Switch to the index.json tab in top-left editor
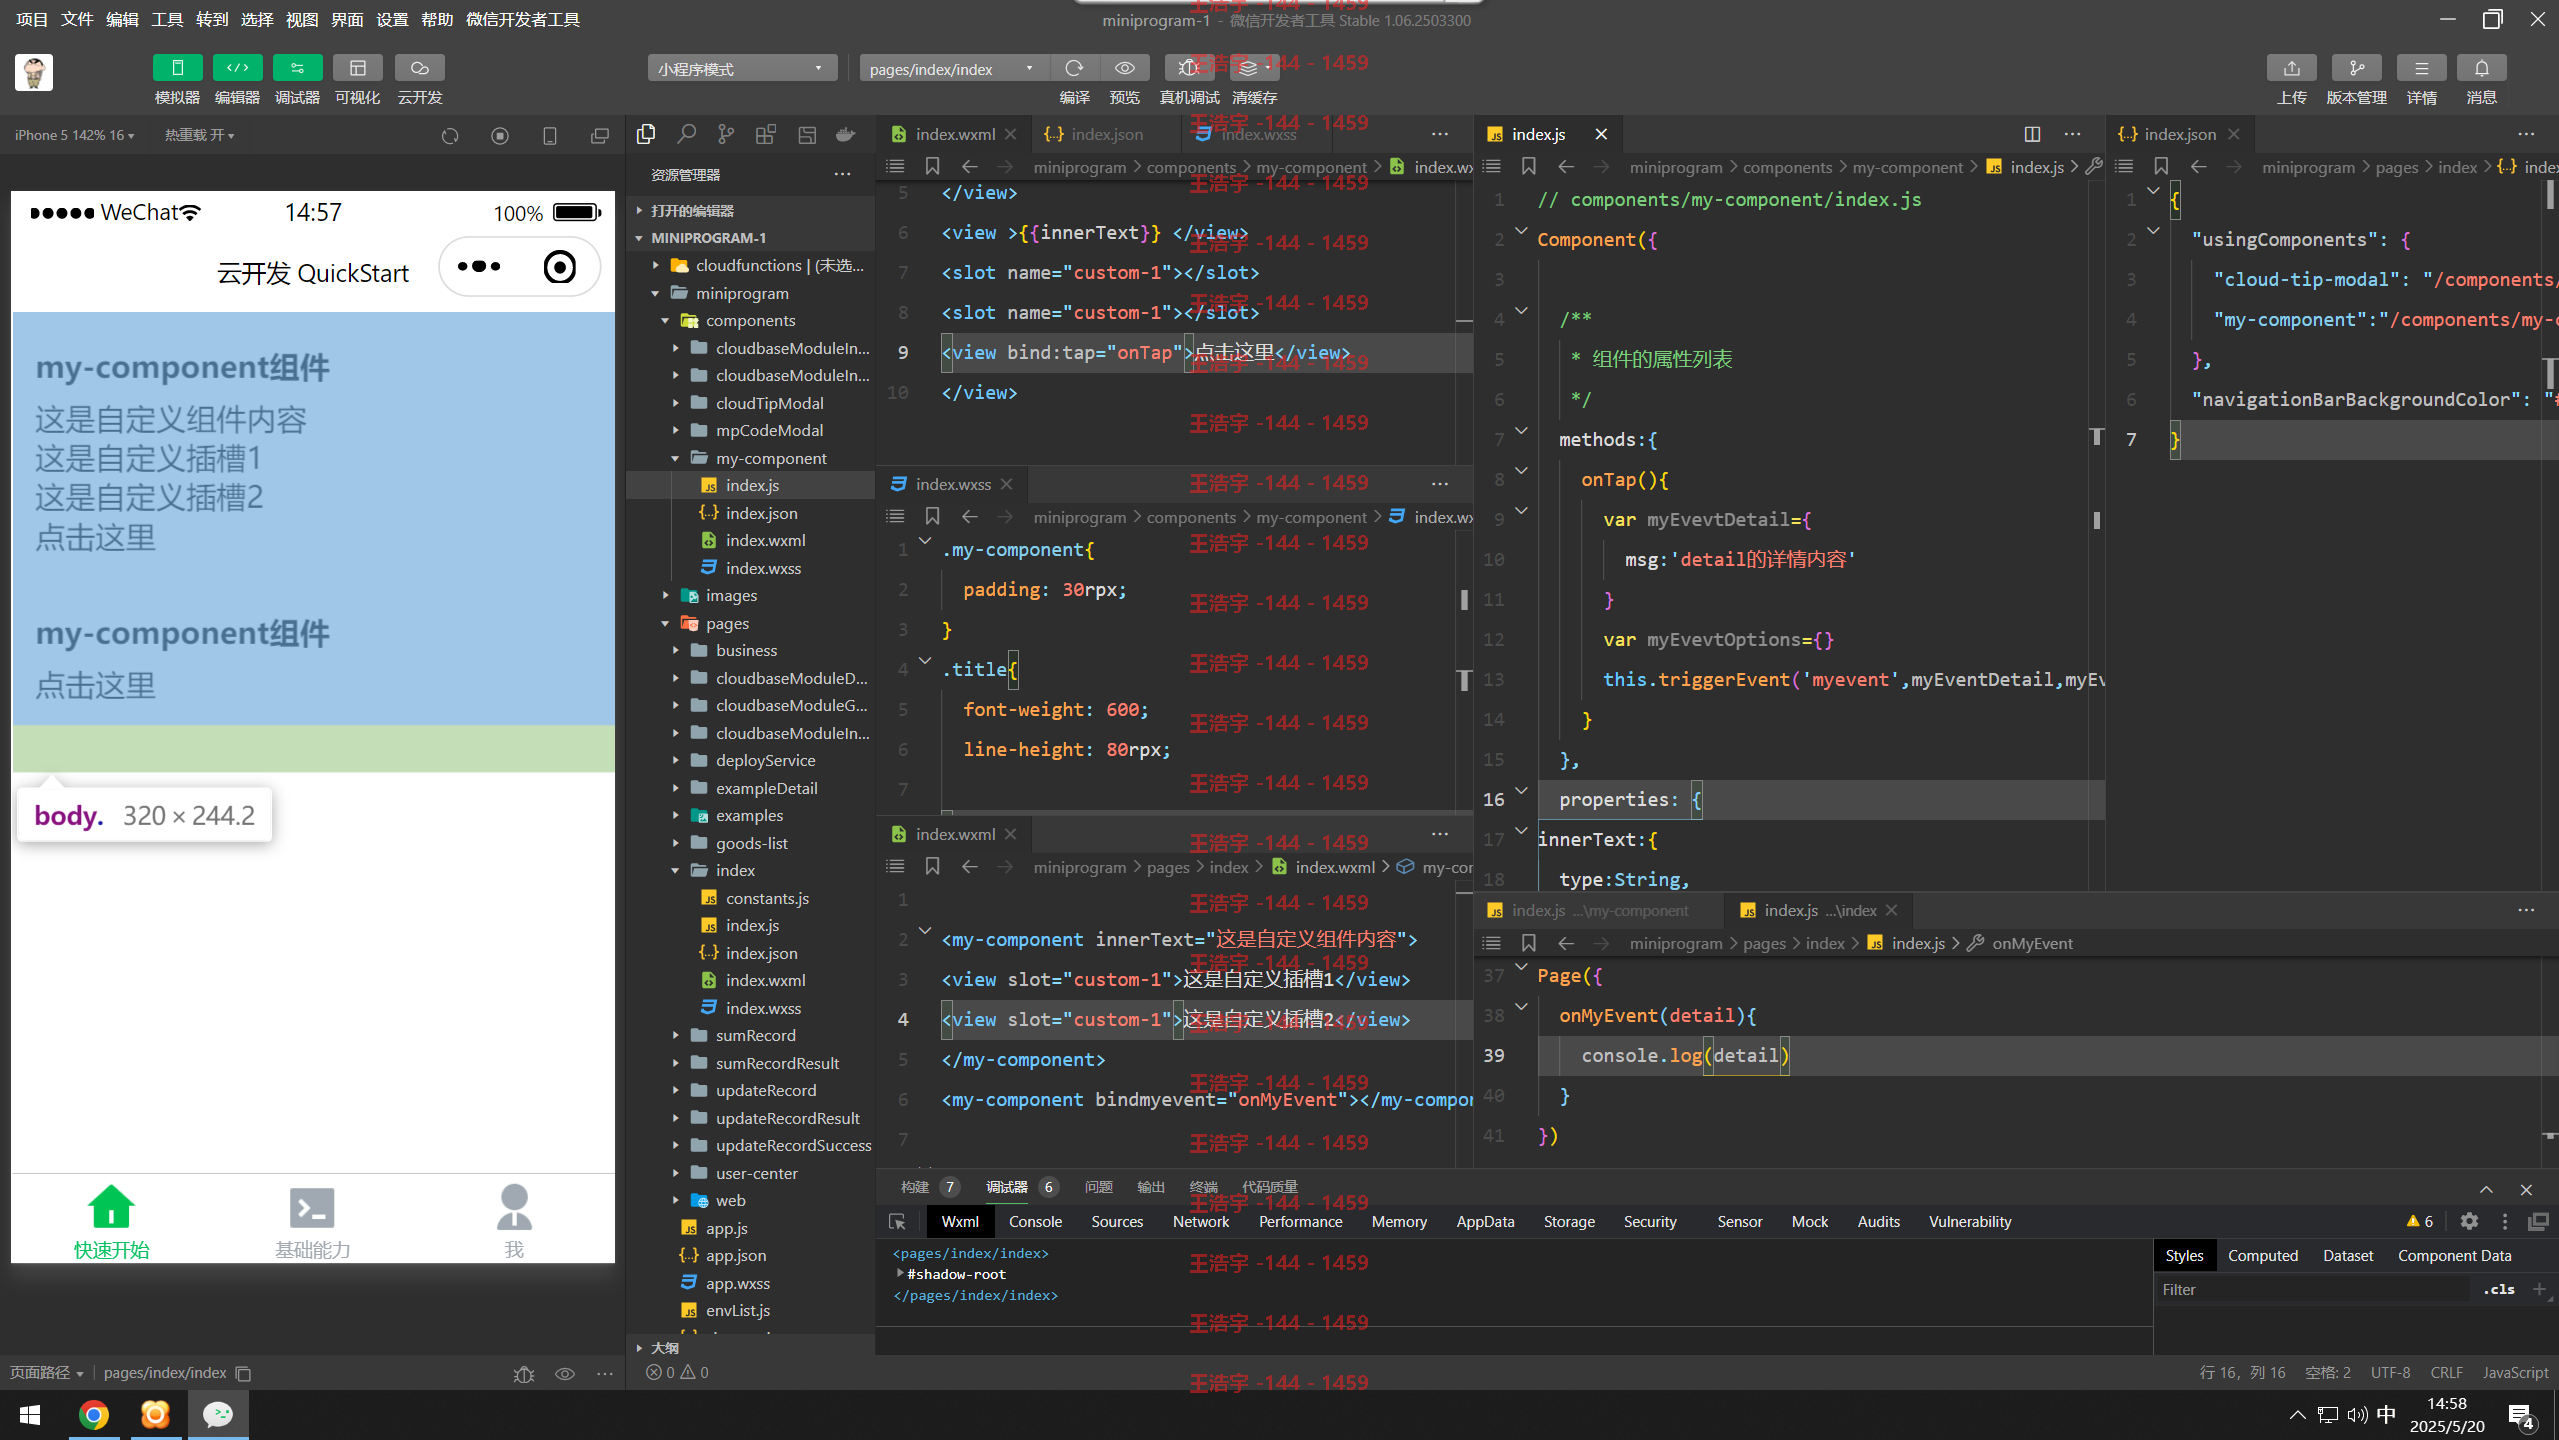2559x1440 pixels. 1105,134
